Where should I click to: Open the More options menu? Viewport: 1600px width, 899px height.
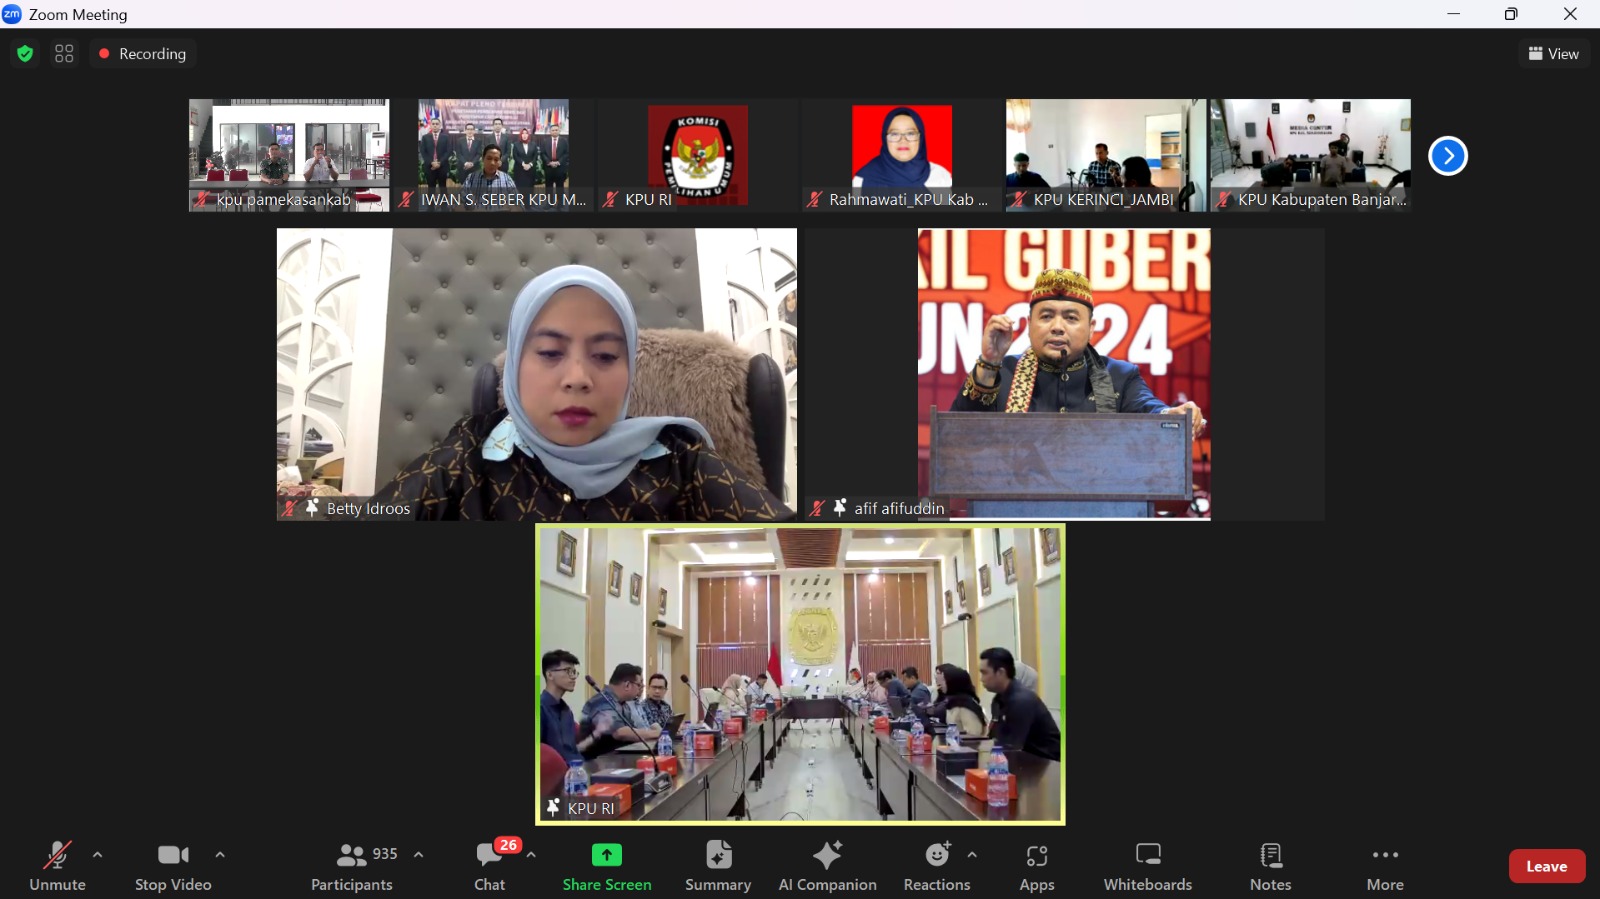click(x=1385, y=866)
